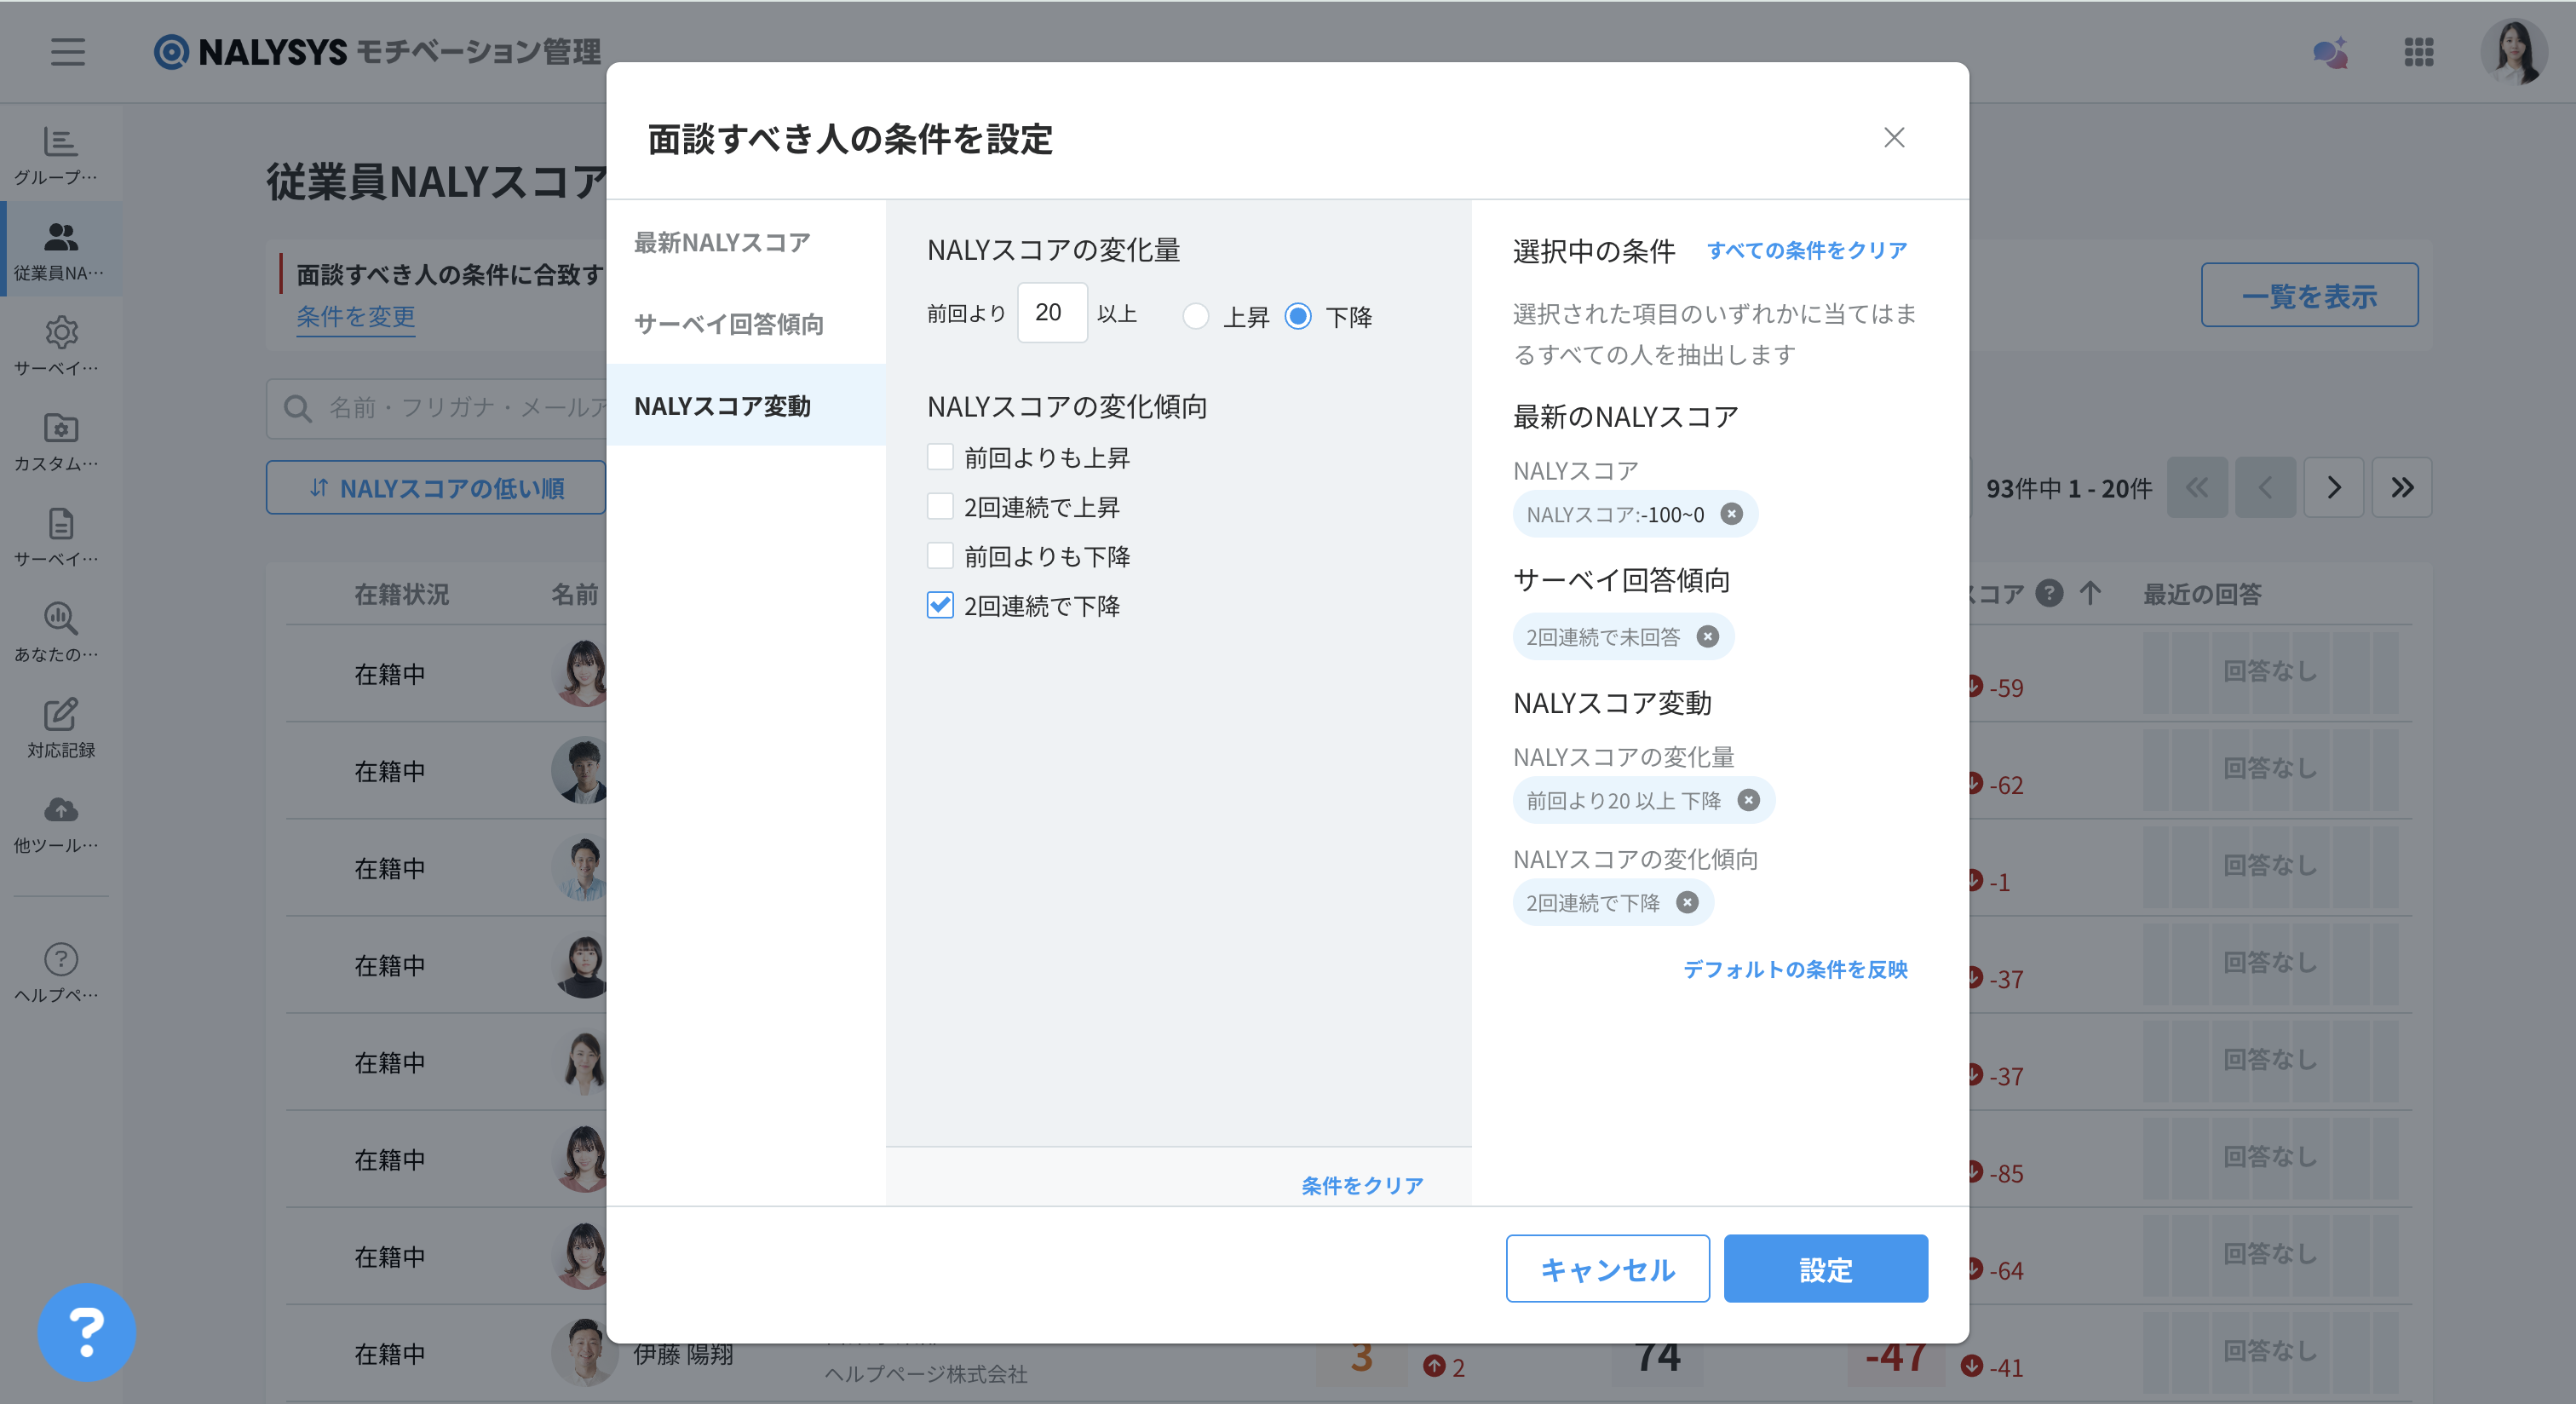Remove the NALYスコア:-100~0 condition chip
Screen dimensions: 2576x1404
point(1731,514)
